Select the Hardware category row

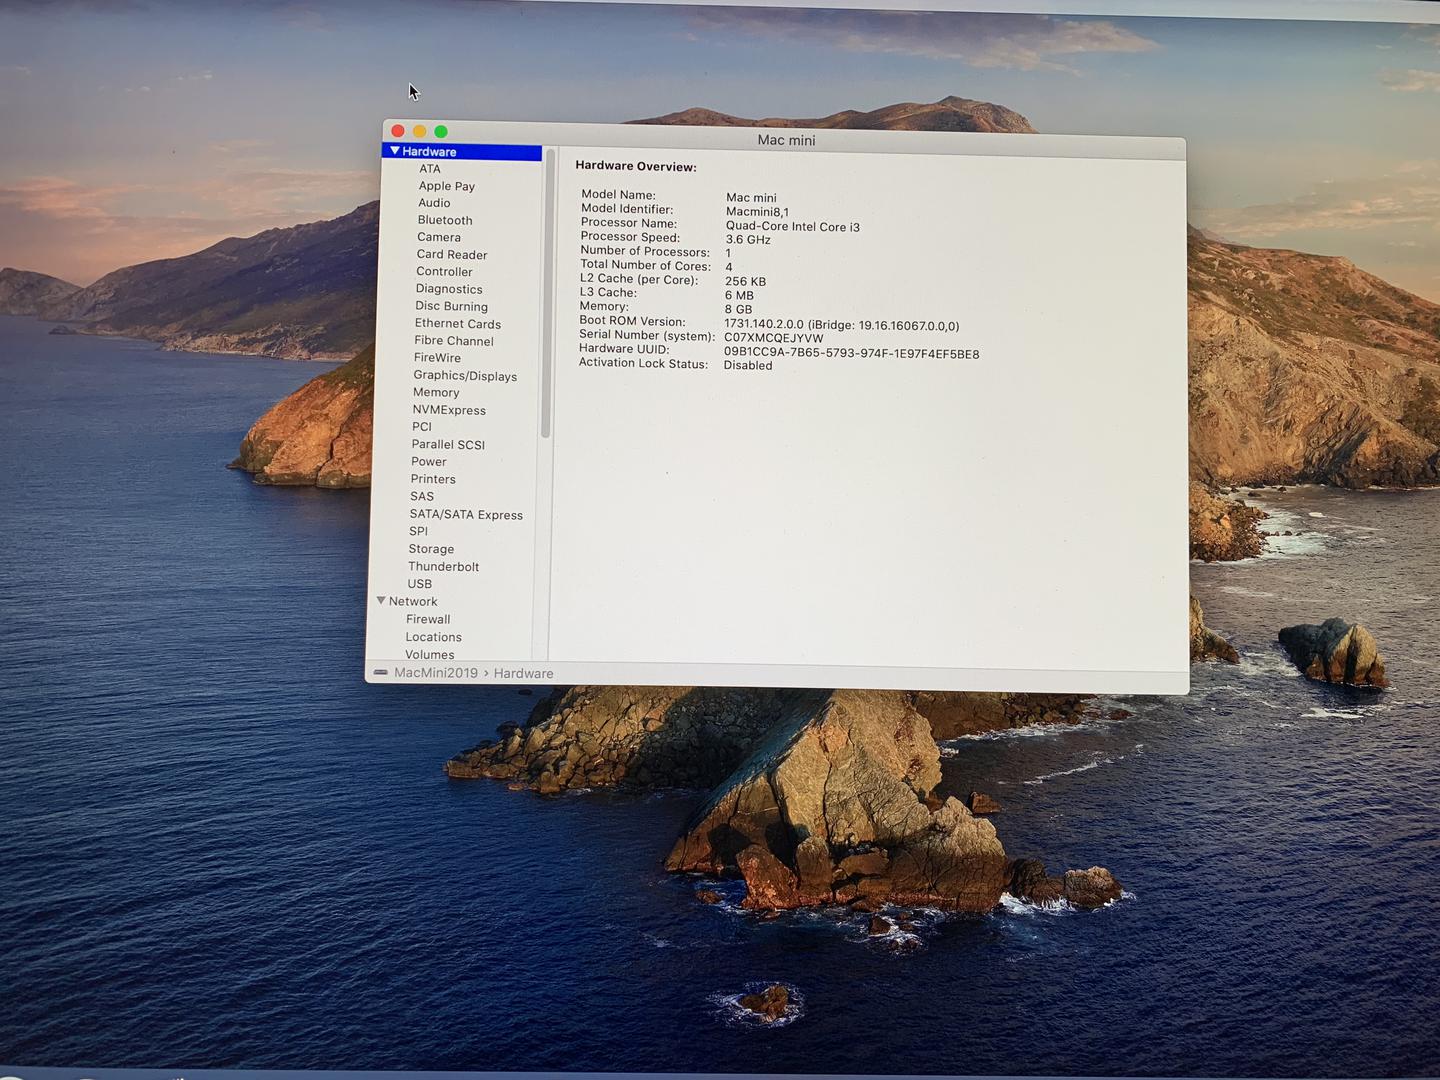(462, 152)
